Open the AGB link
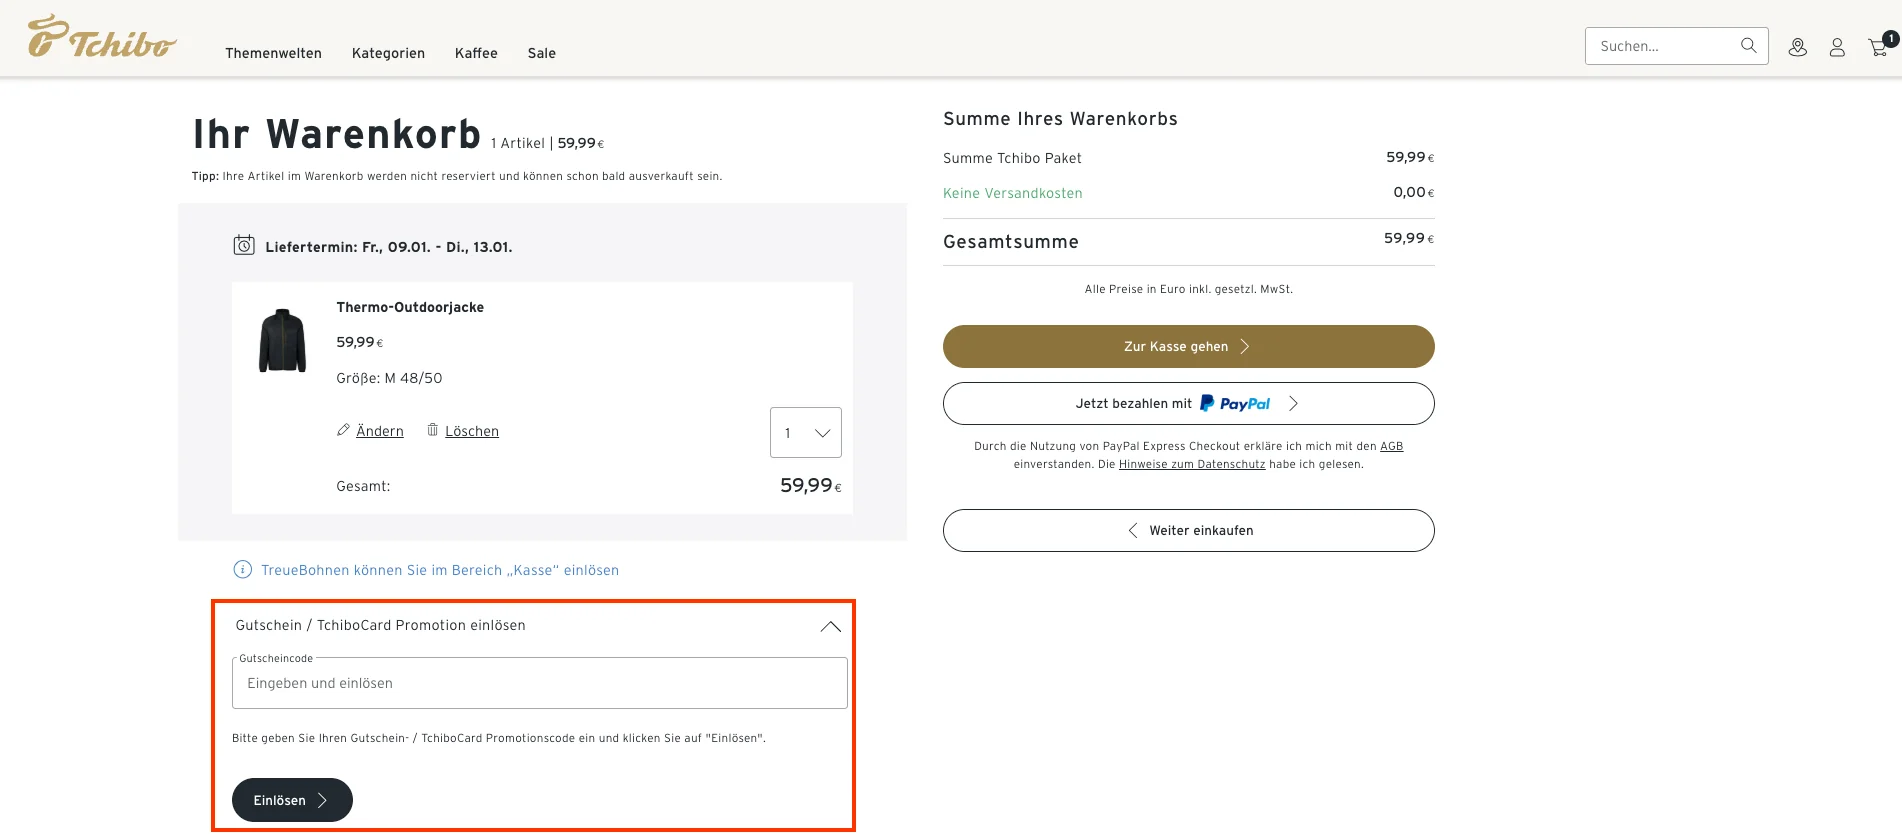 click(1391, 447)
